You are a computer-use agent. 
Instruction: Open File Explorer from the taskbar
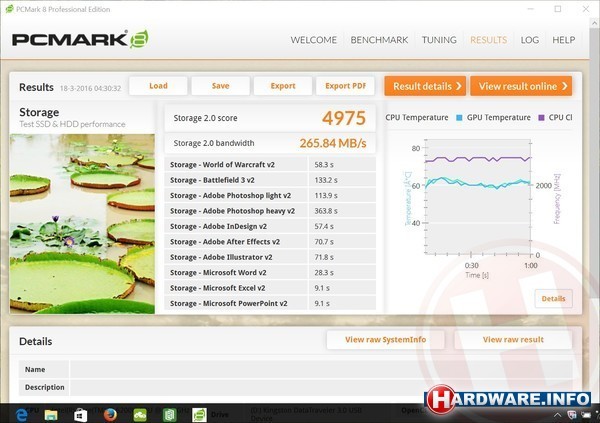click(51, 415)
